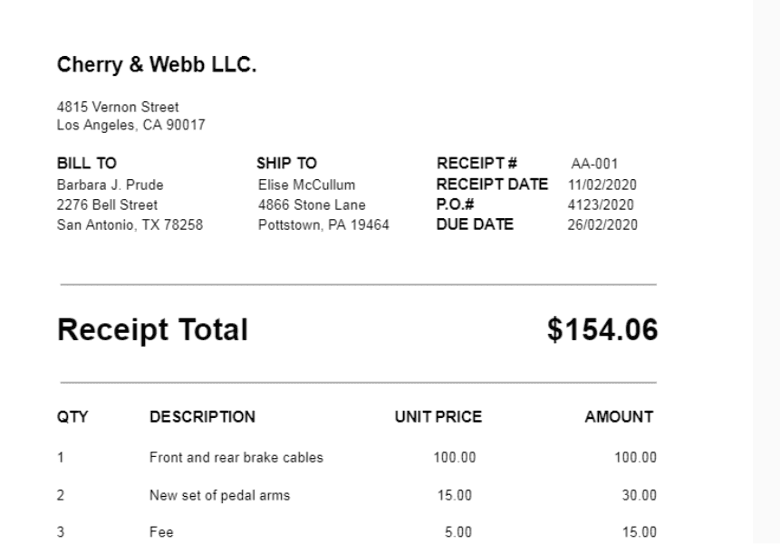Click the San Antonio, TX 78258 address
This screenshot has width=780, height=545.
point(130,225)
